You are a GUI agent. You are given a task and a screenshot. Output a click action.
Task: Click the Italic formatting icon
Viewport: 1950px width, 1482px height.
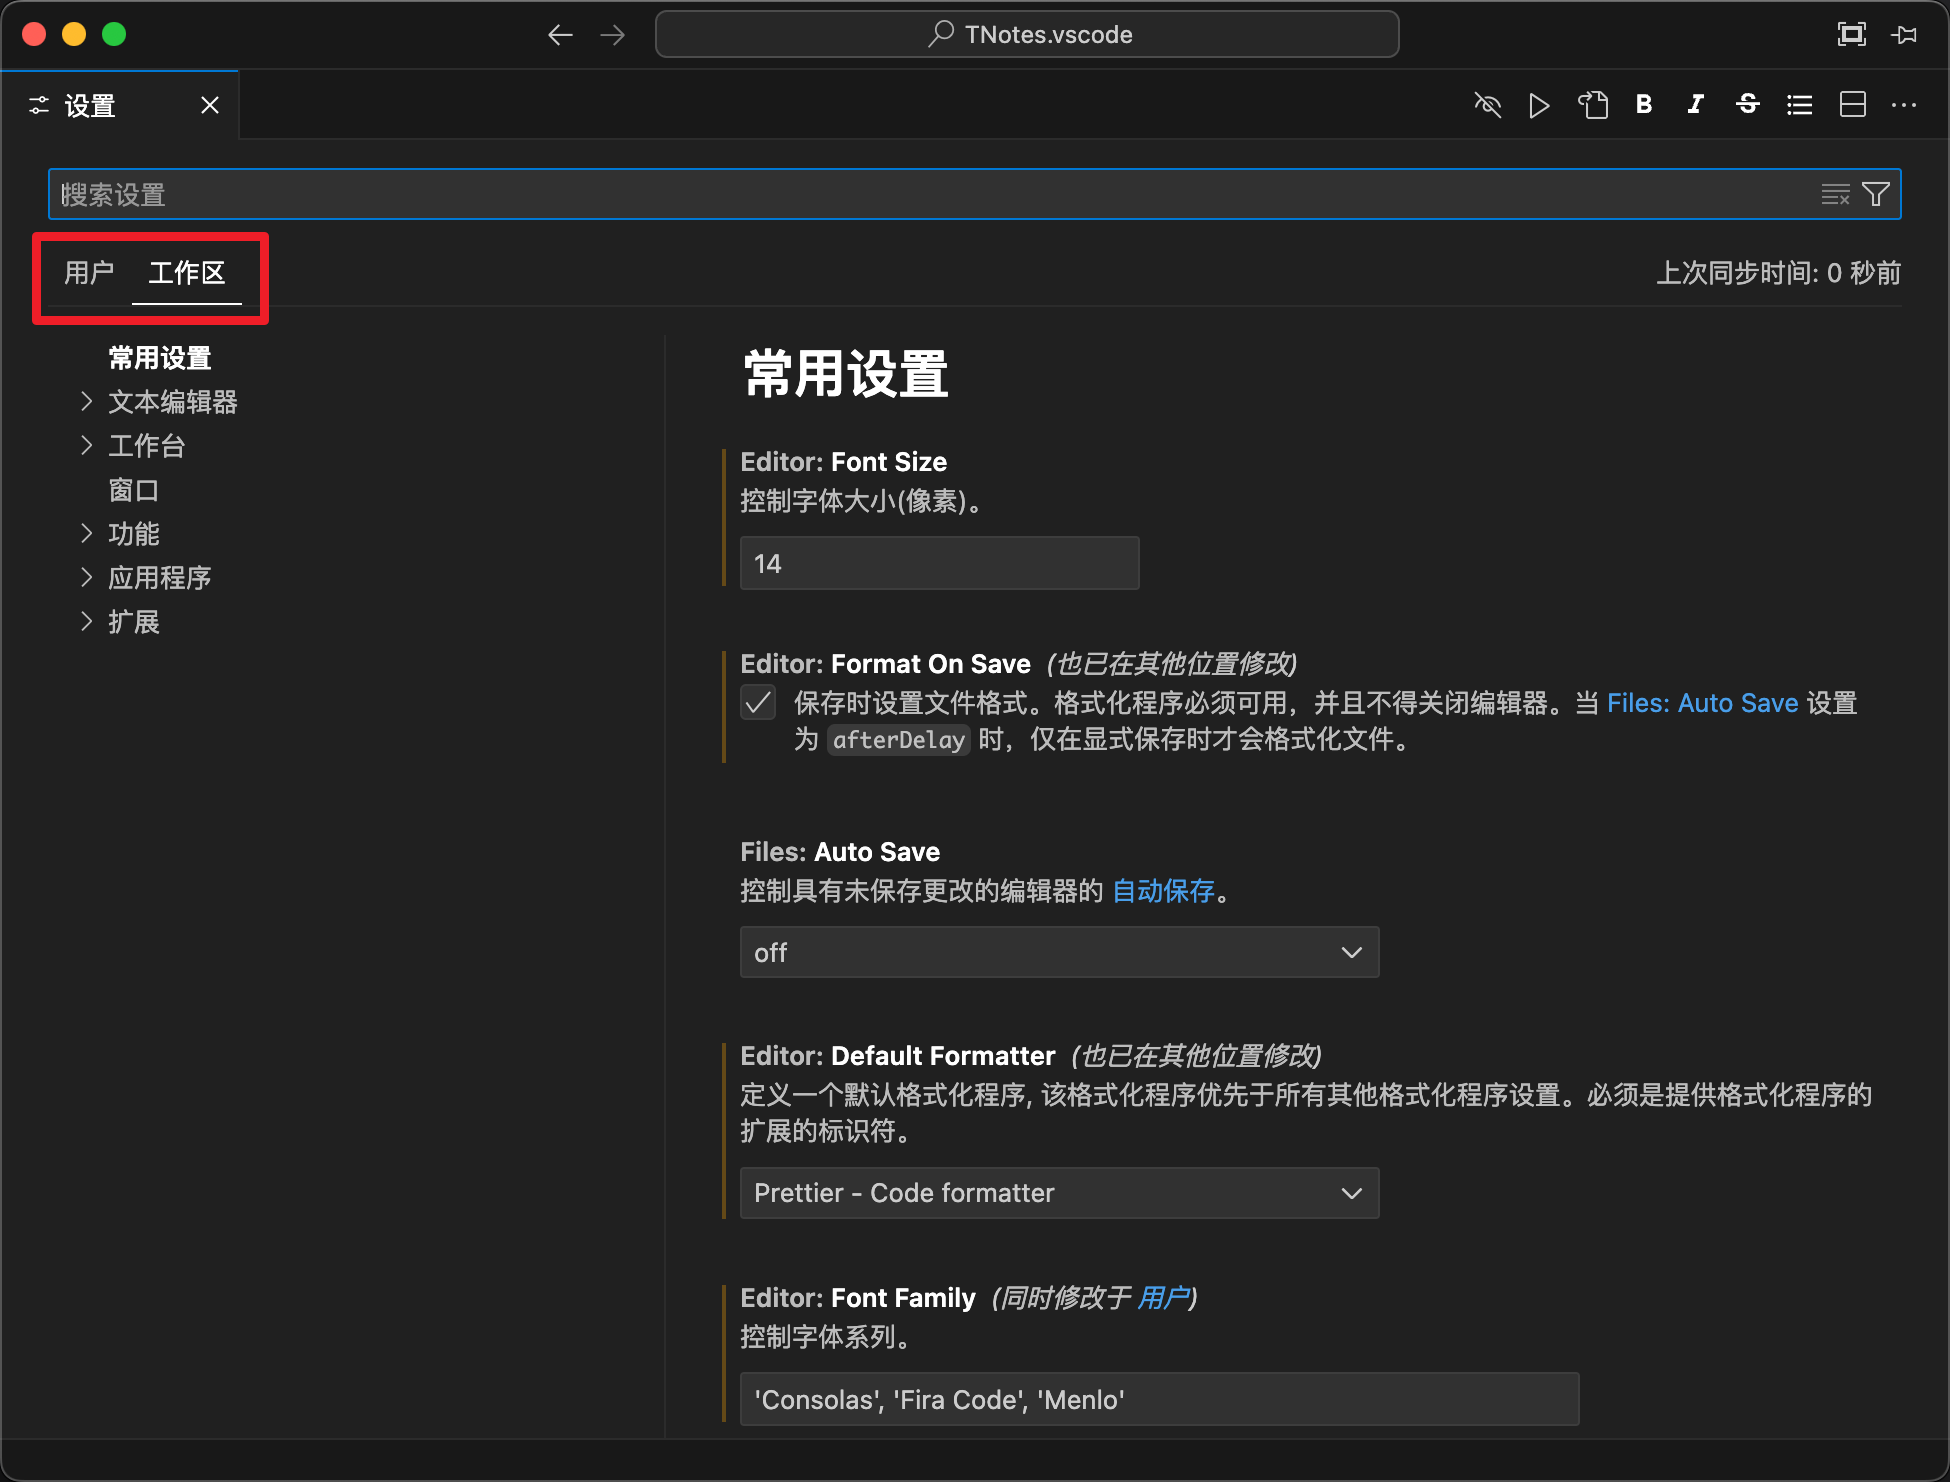(1695, 105)
